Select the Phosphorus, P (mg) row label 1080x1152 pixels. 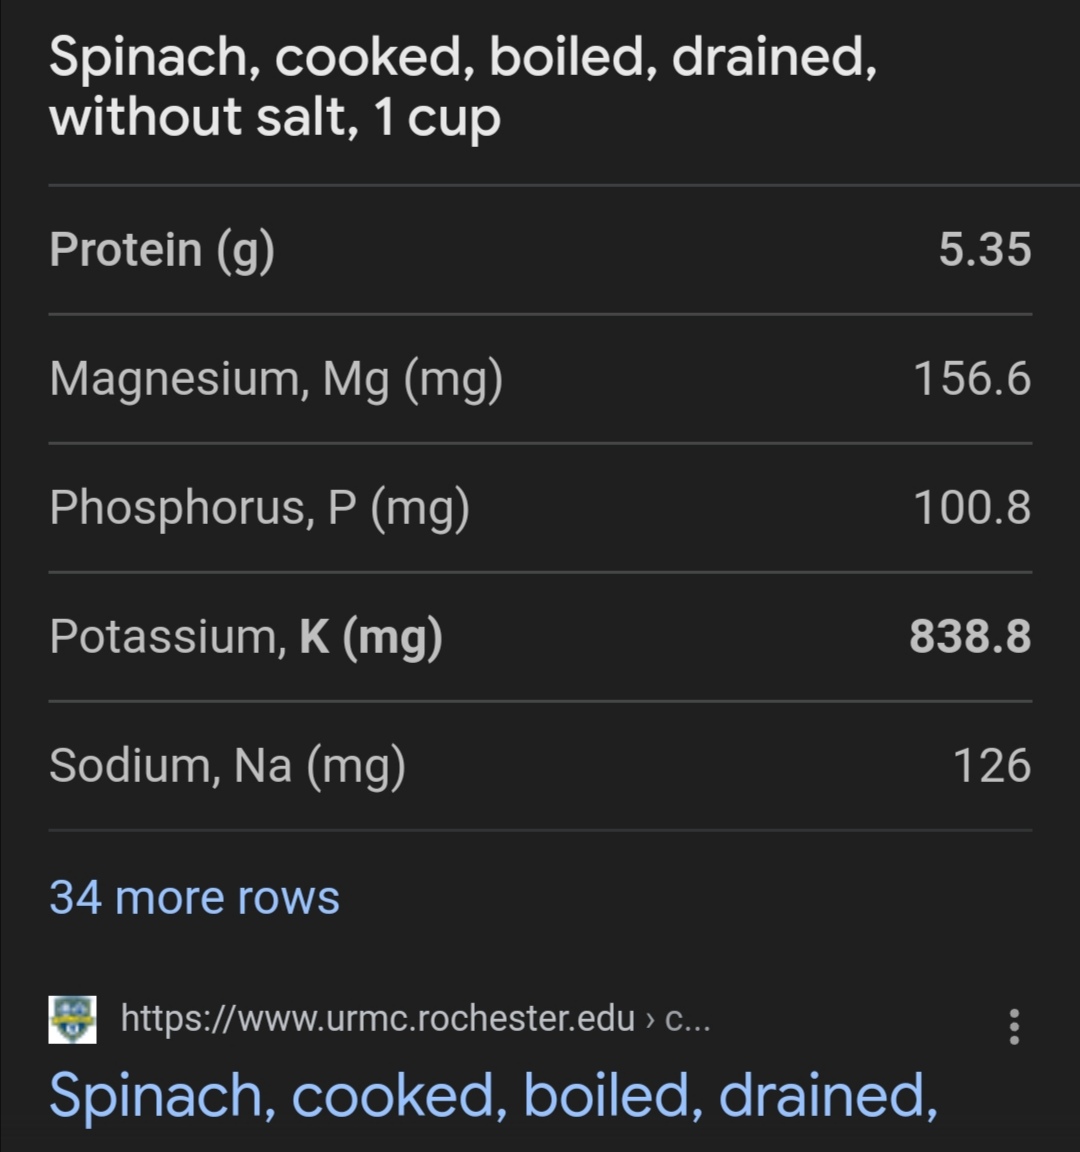coord(259,508)
